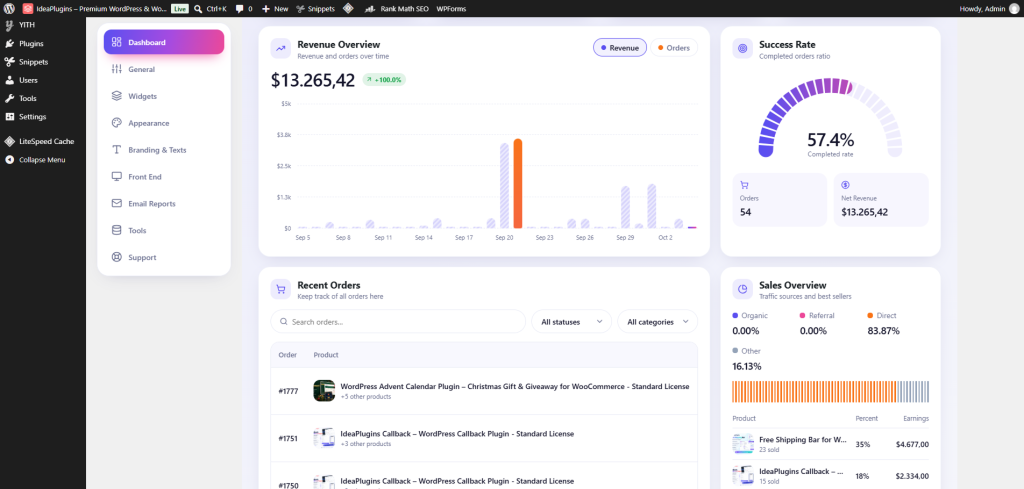Image resolution: width=1024 pixels, height=489 pixels.
Task: Click the Orders 54 stat card
Action: (779, 200)
